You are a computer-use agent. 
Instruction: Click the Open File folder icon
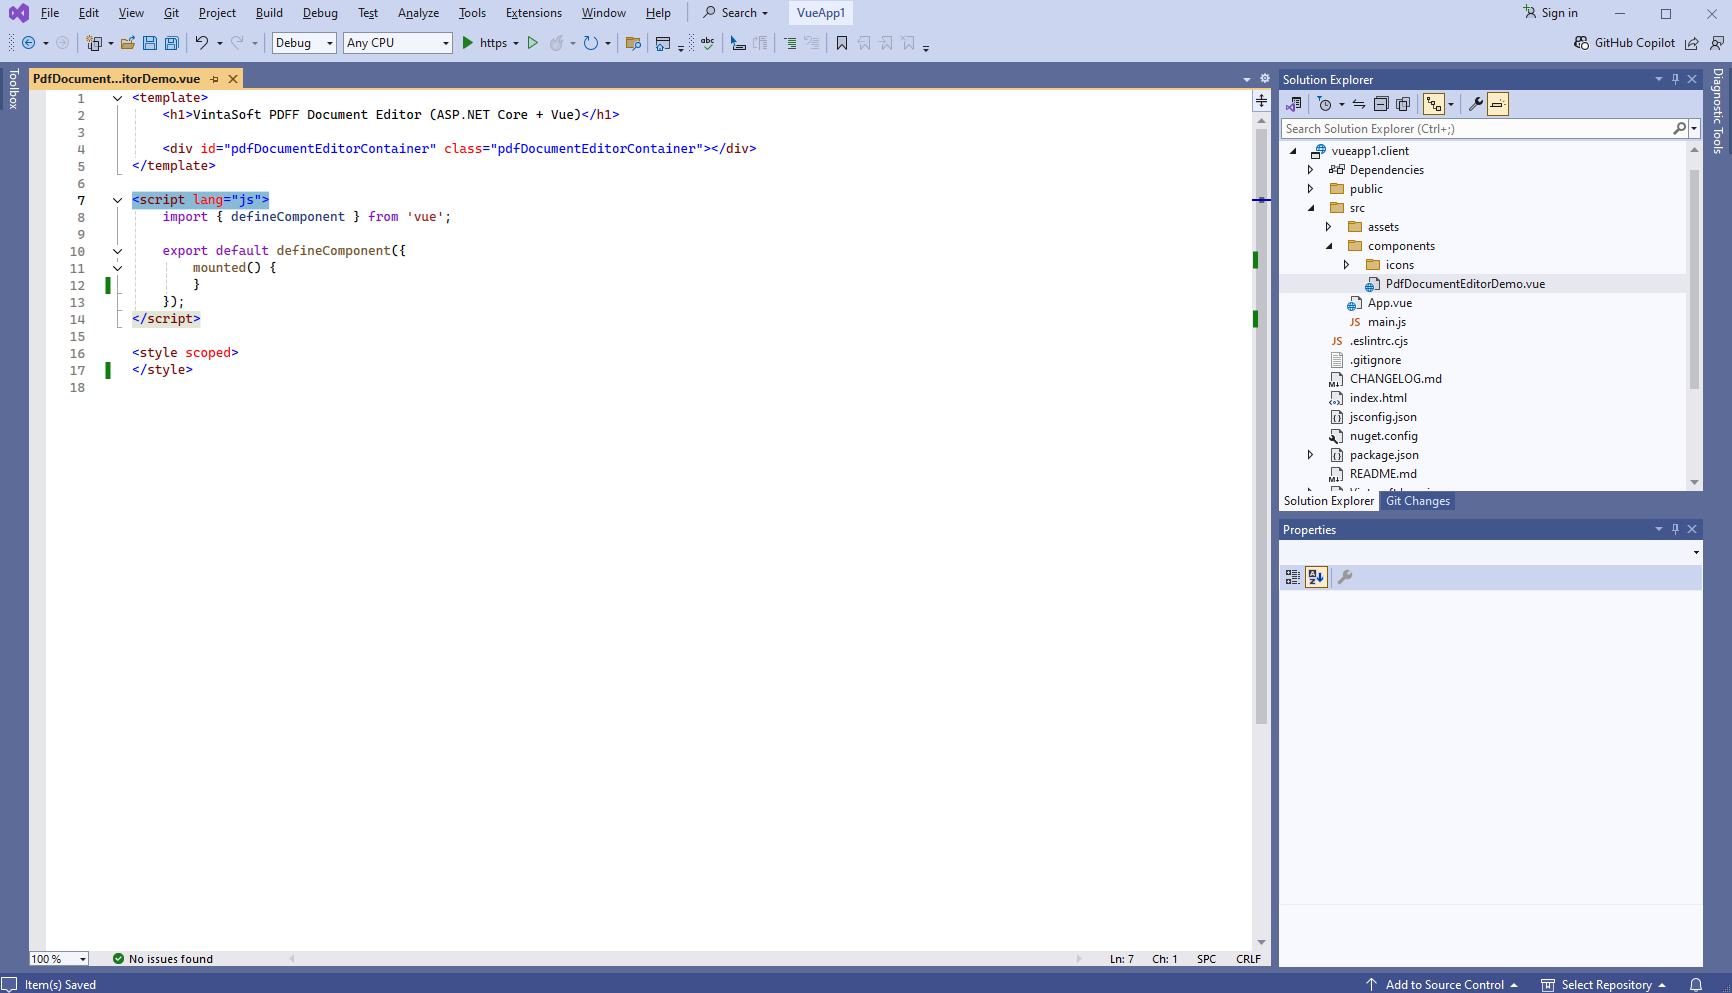click(x=128, y=43)
